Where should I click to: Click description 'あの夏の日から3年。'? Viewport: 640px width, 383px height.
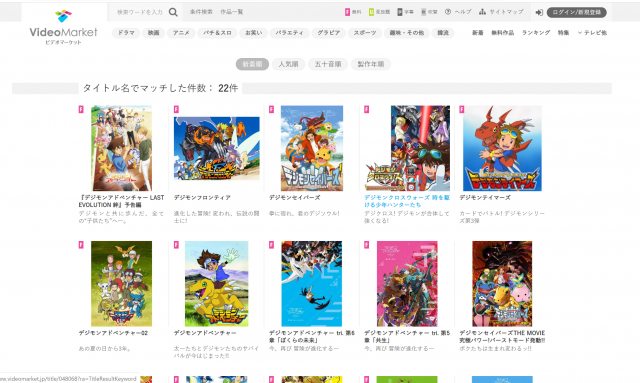[x=104, y=349]
